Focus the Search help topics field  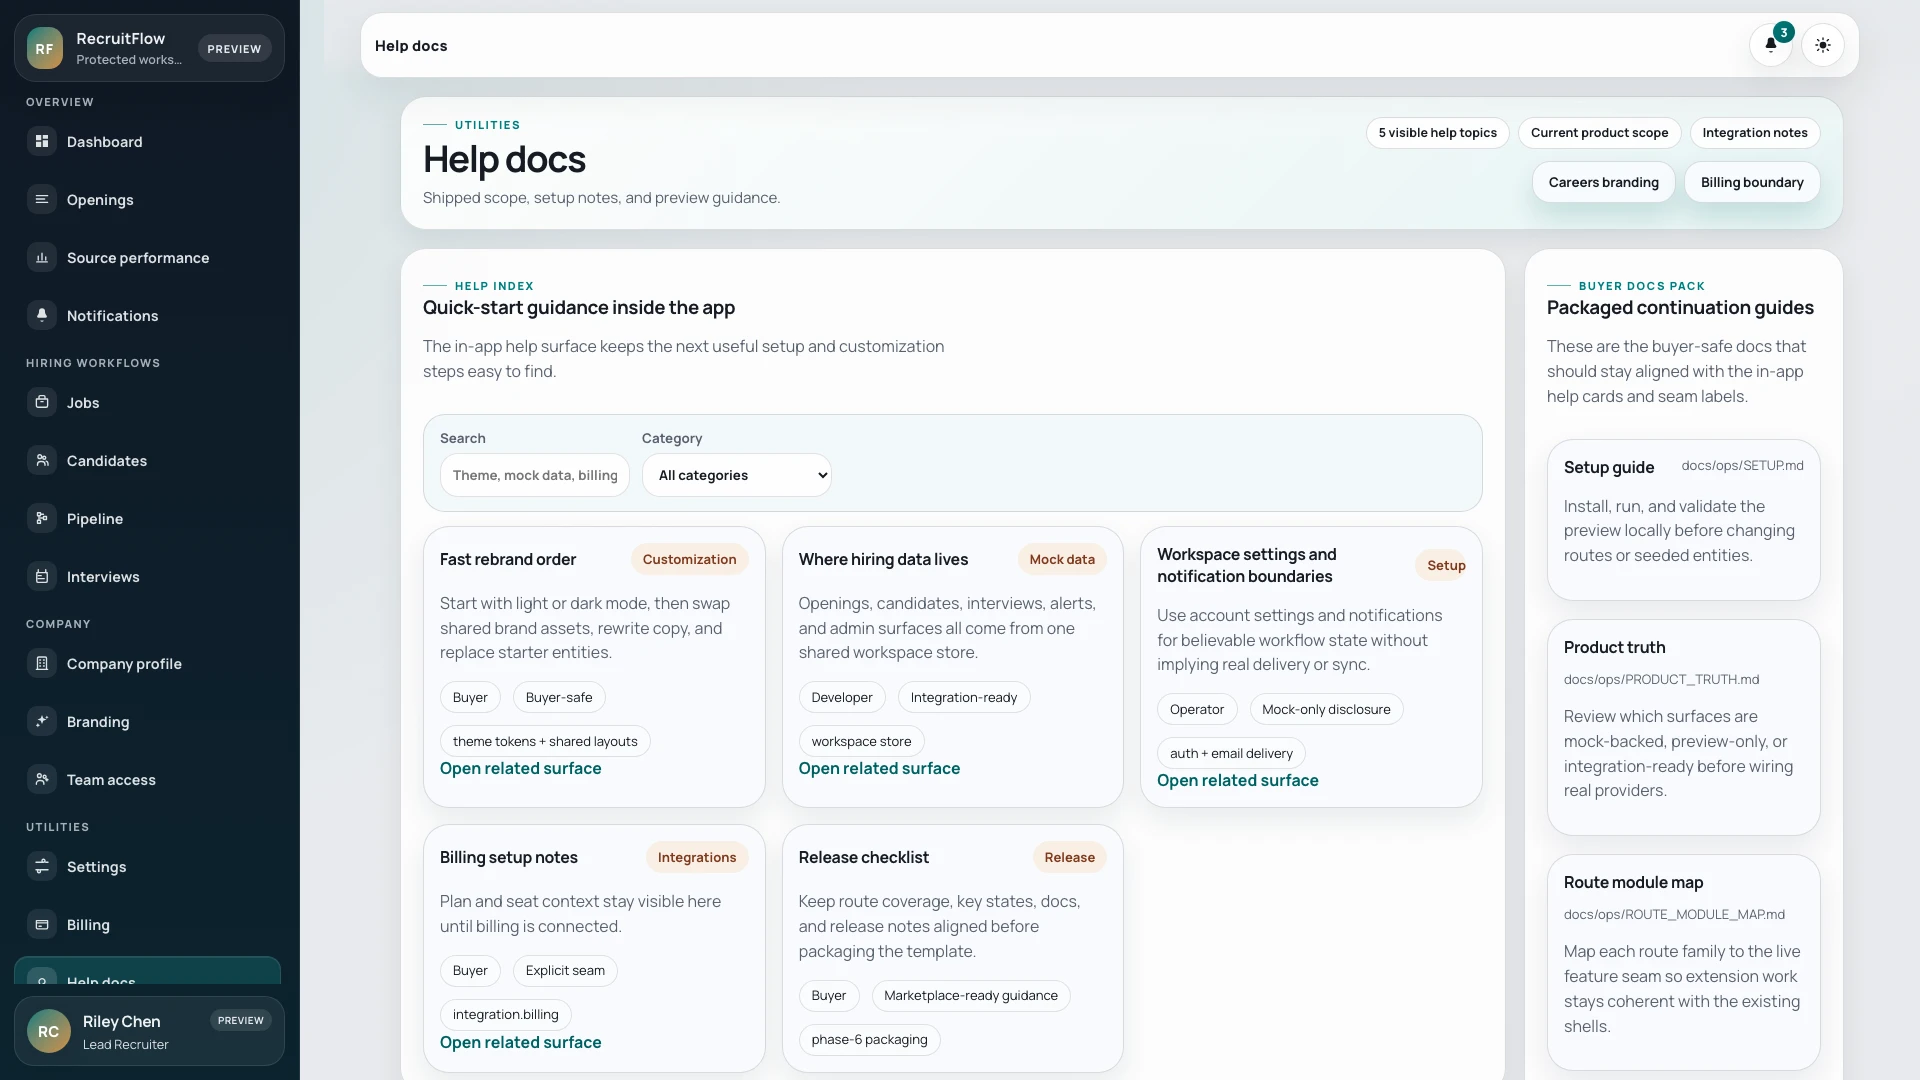pos(535,475)
